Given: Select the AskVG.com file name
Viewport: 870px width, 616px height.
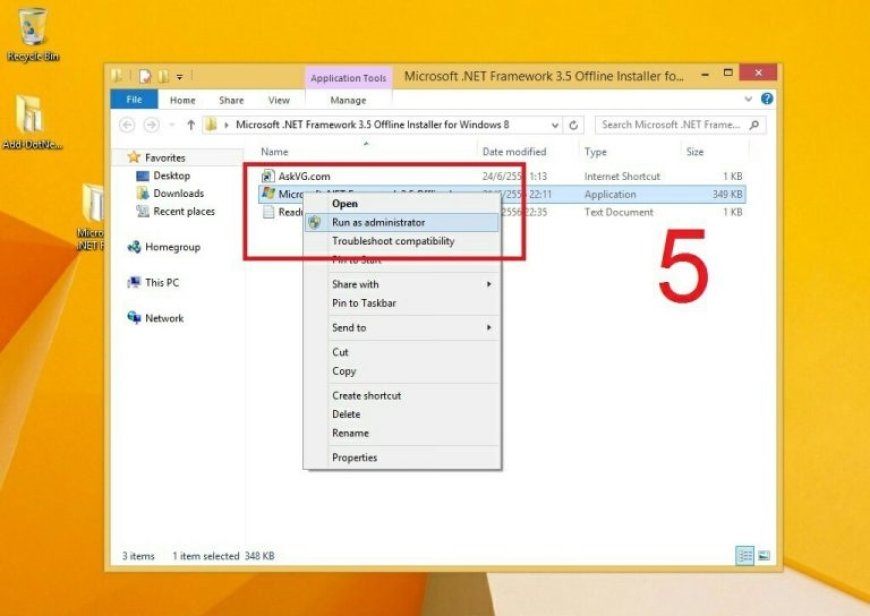Looking at the screenshot, I should [x=304, y=176].
